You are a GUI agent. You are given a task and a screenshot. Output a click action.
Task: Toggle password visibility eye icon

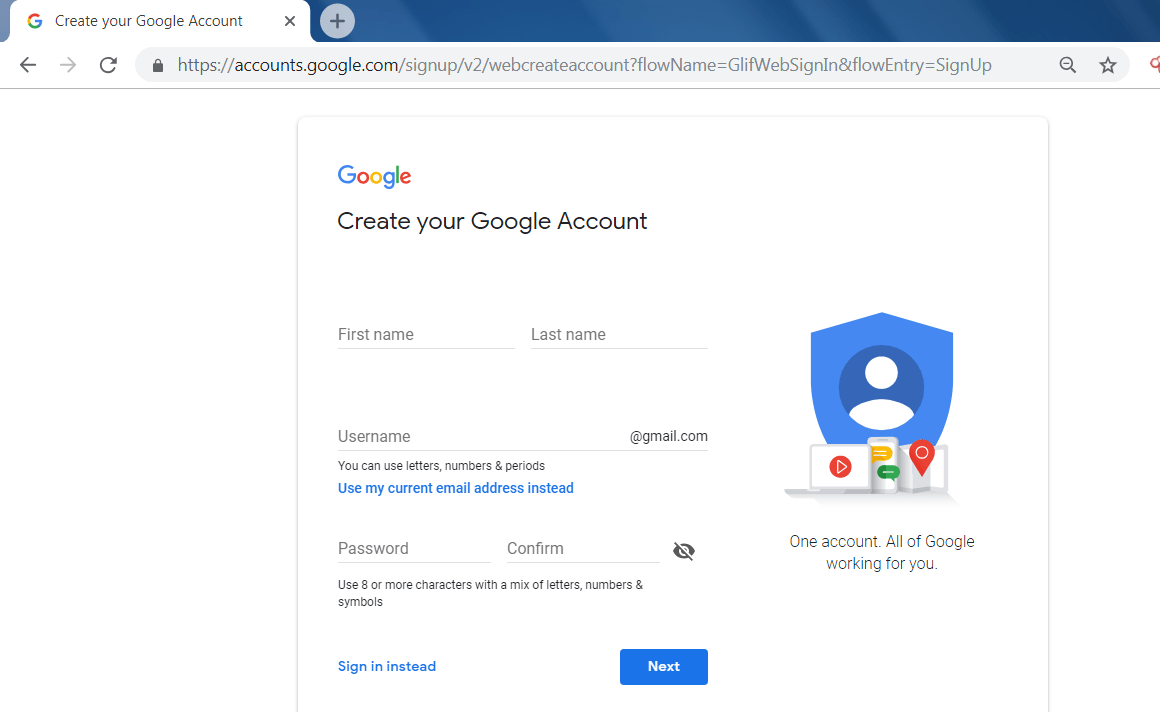click(684, 551)
